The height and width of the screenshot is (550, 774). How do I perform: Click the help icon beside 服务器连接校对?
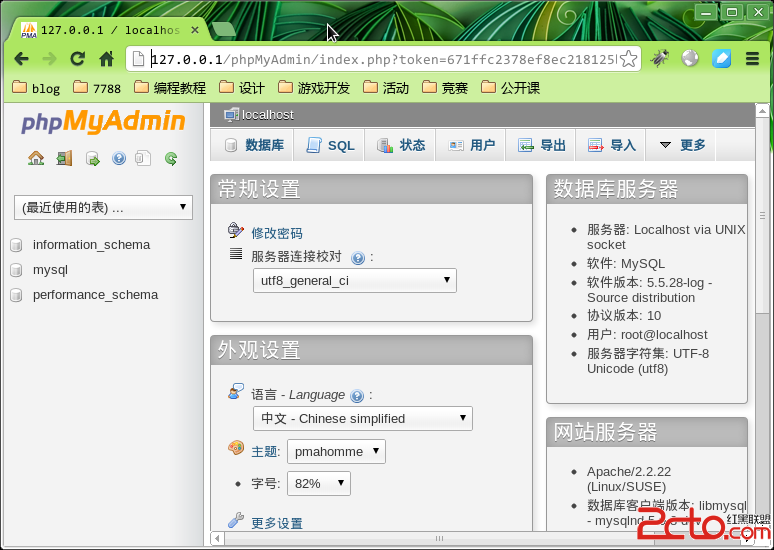click(x=358, y=258)
